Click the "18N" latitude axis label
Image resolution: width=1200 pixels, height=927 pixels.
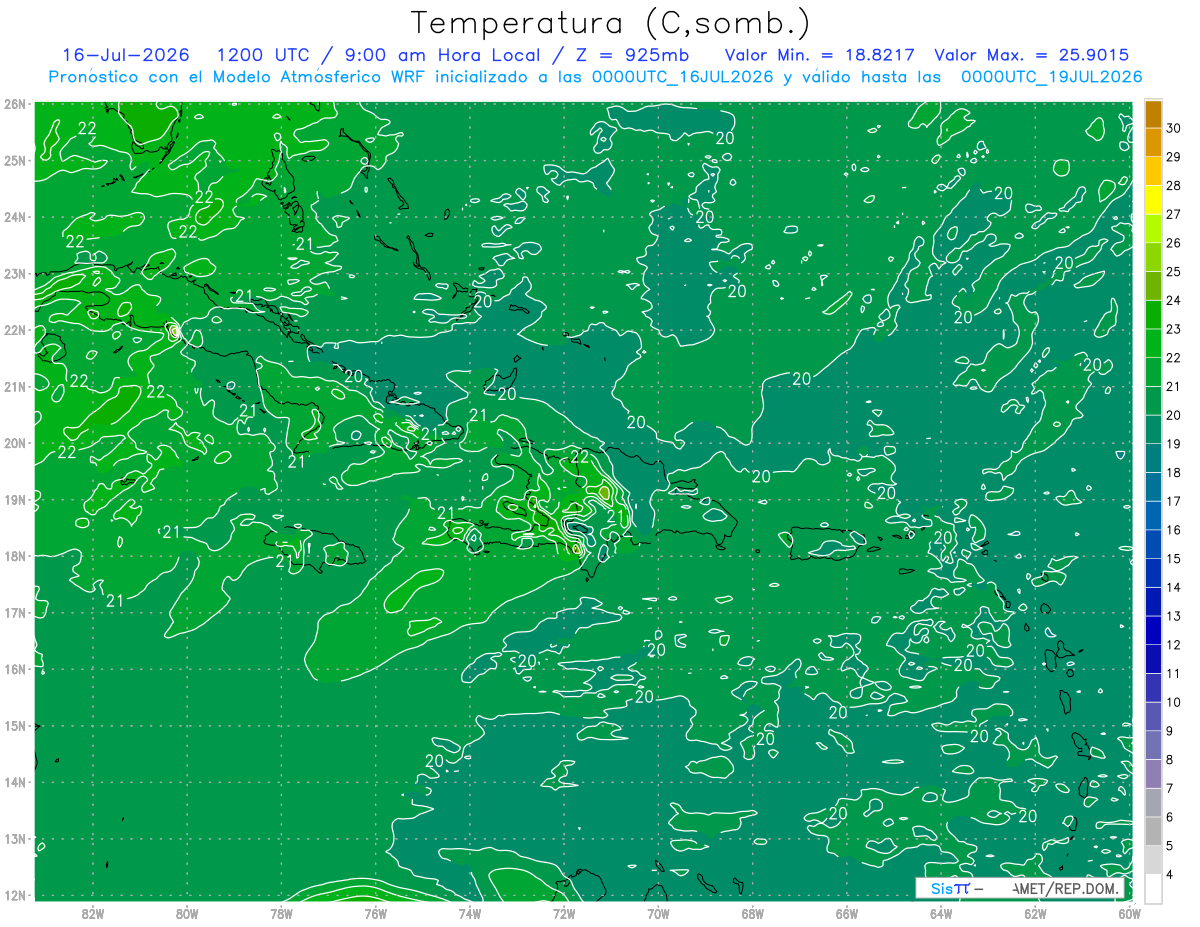click(x=15, y=556)
